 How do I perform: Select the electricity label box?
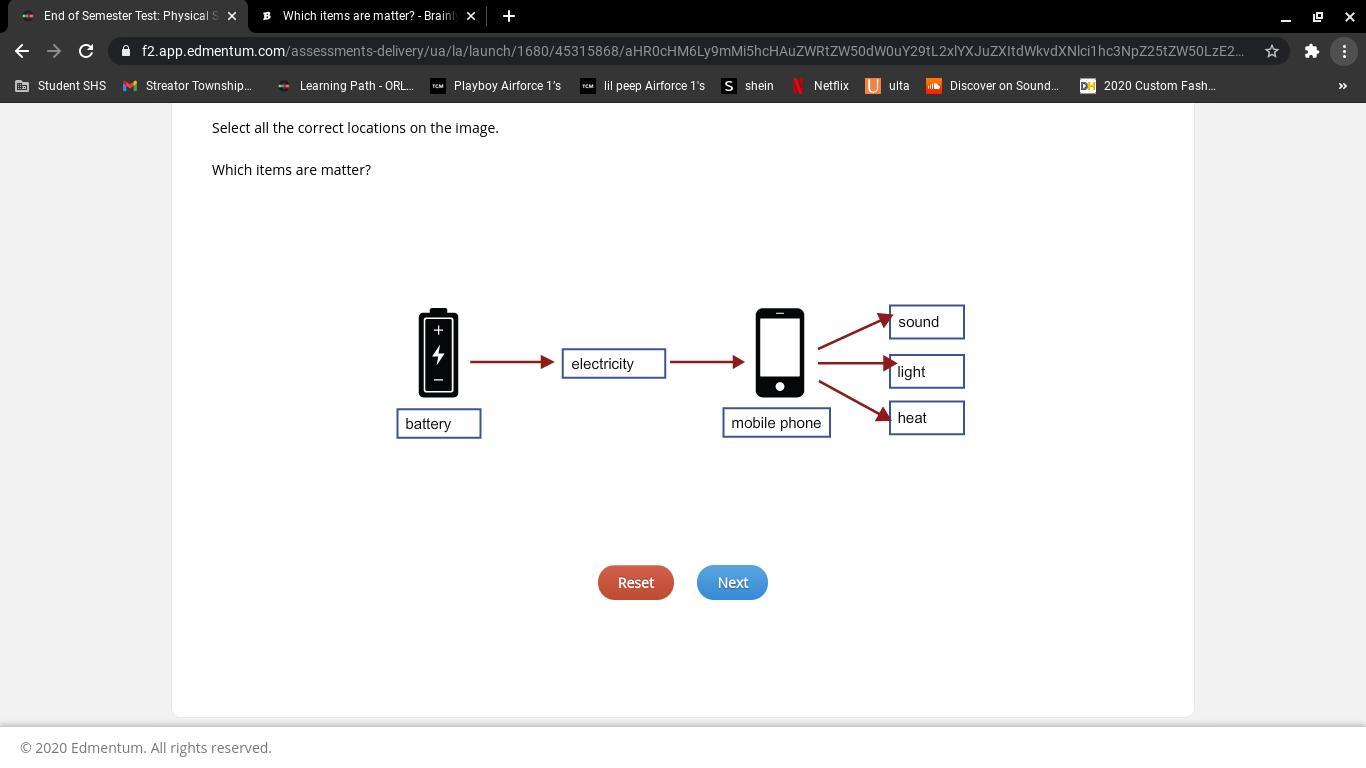point(614,364)
